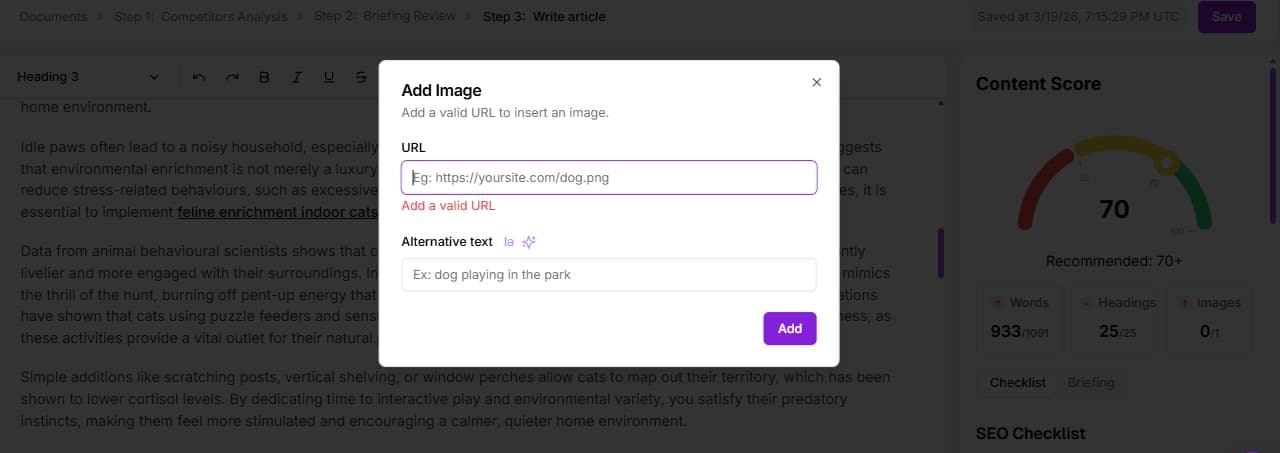Click the Words count card

click(x=1020, y=319)
